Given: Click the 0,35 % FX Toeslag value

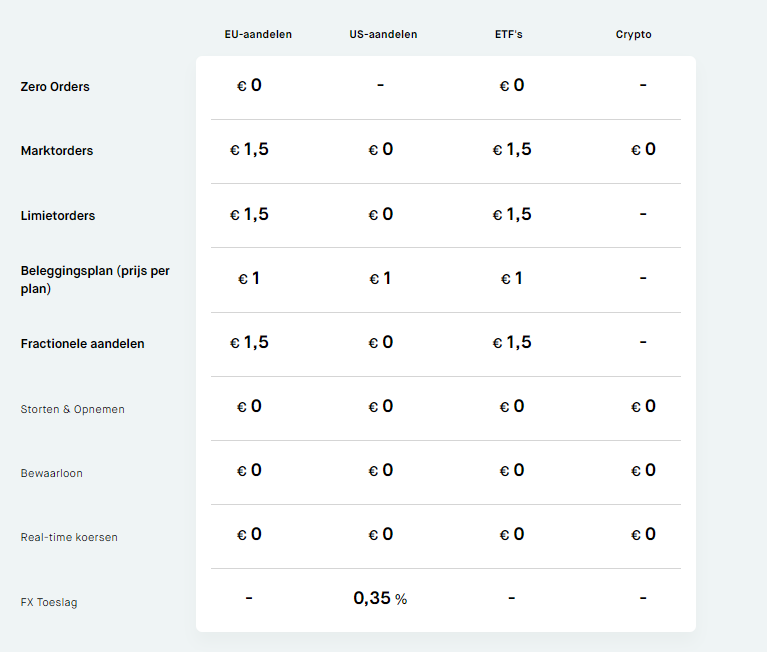Looking at the screenshot, I should pyautogui.click(x=380, y=599).
